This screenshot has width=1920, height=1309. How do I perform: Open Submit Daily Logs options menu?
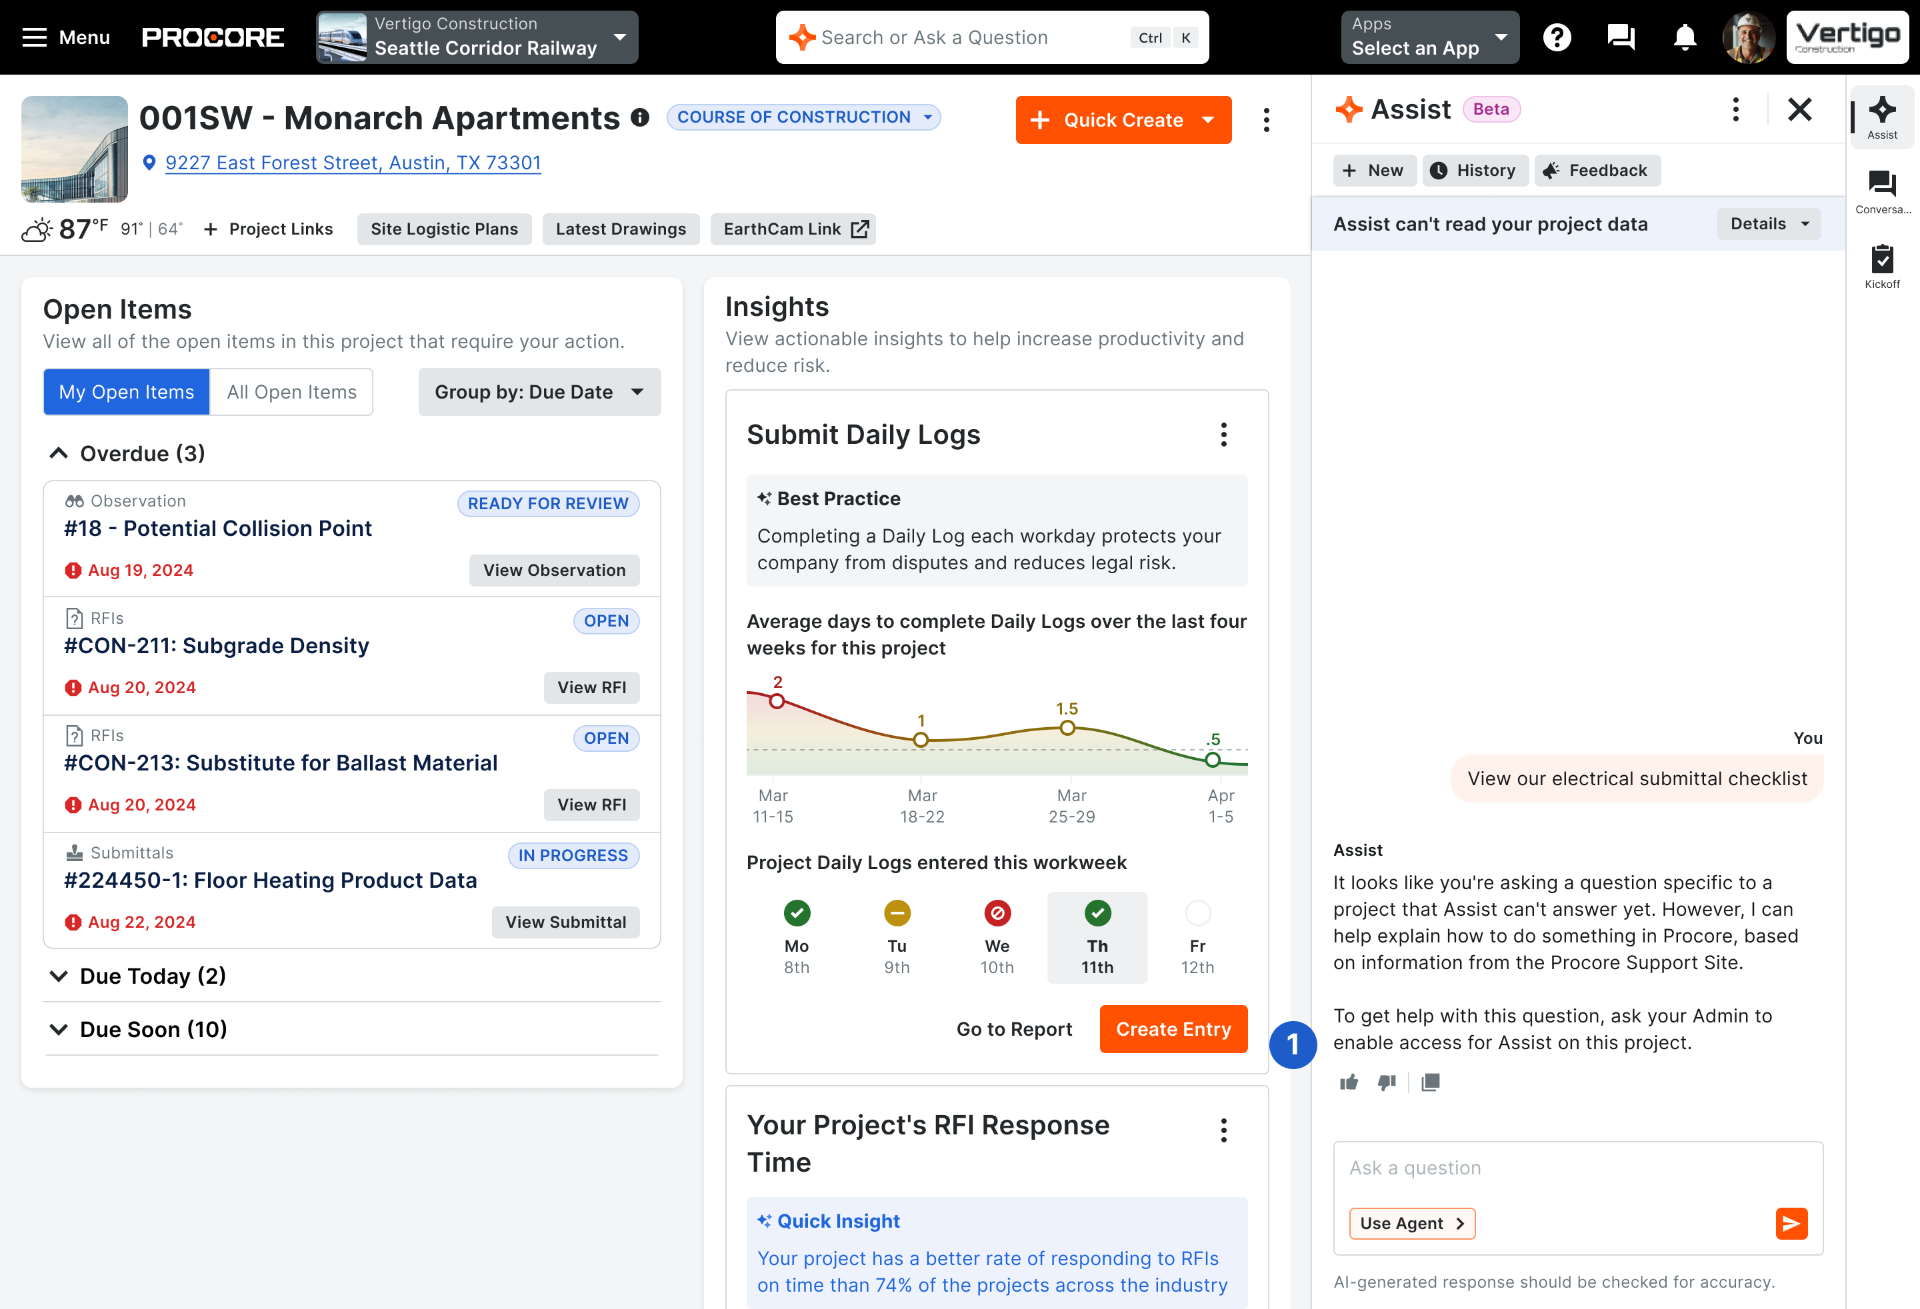pyautogui.click(x=1224, y=434)
